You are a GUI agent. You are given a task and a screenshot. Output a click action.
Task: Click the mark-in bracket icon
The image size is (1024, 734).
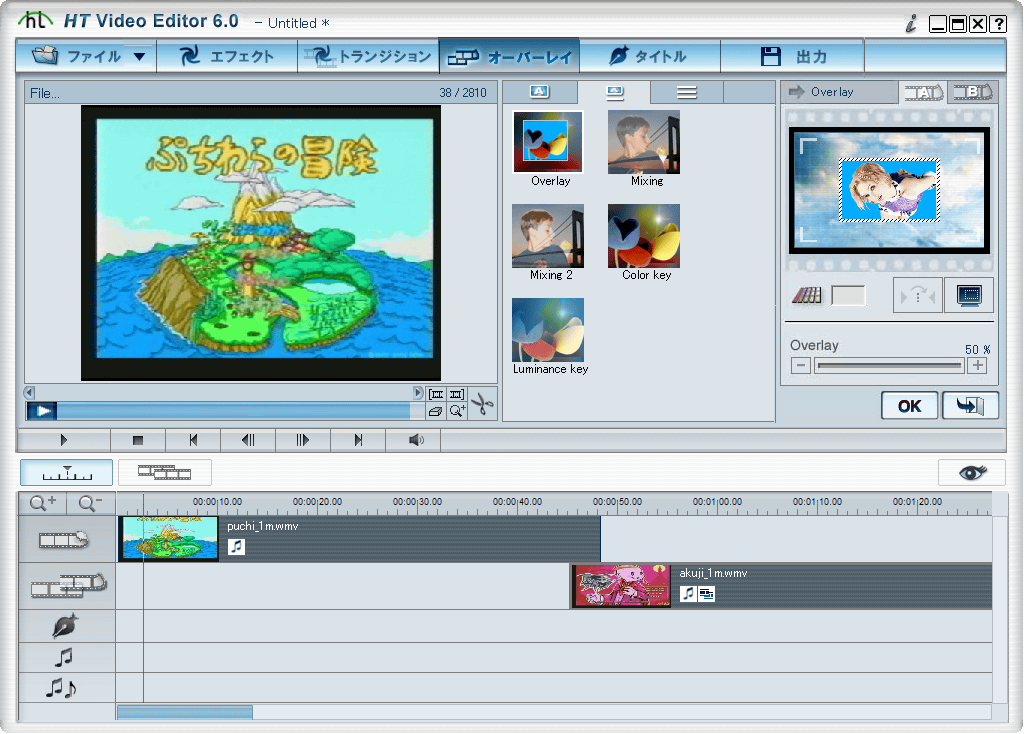436,394
